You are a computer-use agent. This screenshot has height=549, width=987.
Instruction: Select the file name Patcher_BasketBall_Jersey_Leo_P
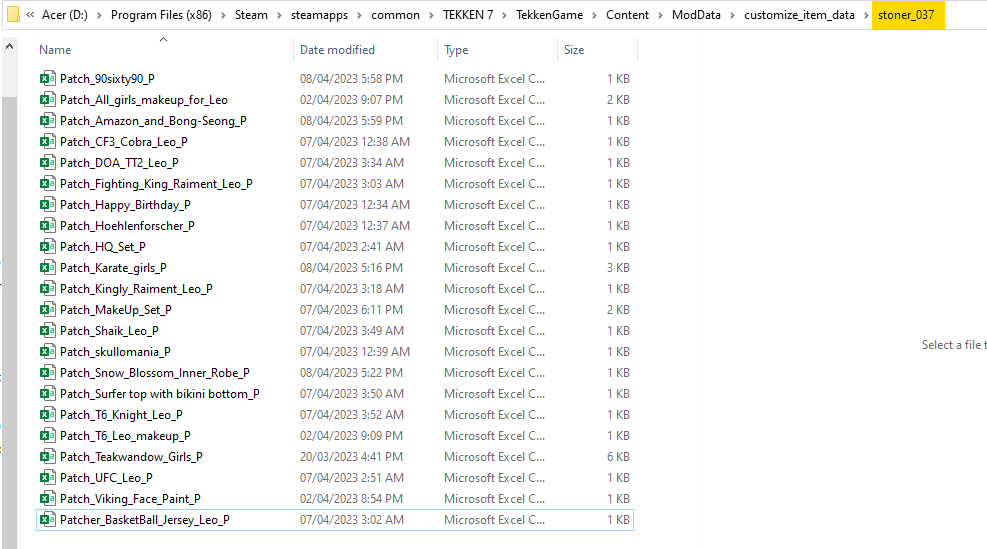(145, 519)
